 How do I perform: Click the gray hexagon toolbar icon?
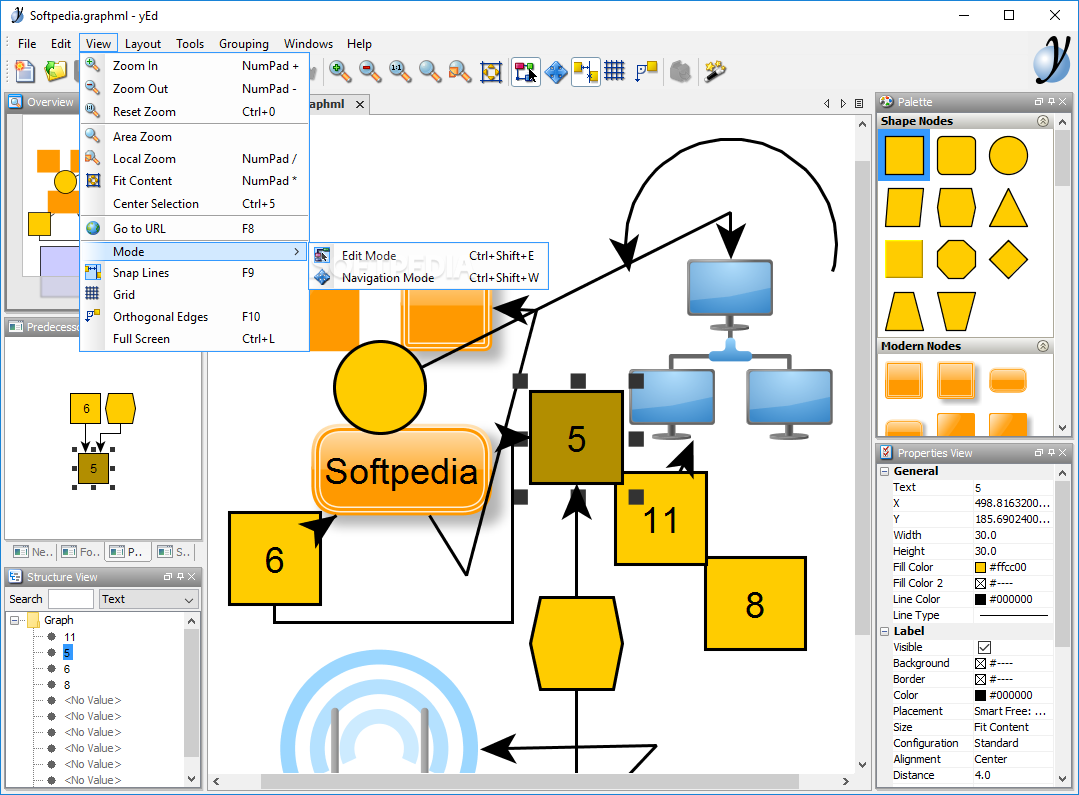[680, 71]
